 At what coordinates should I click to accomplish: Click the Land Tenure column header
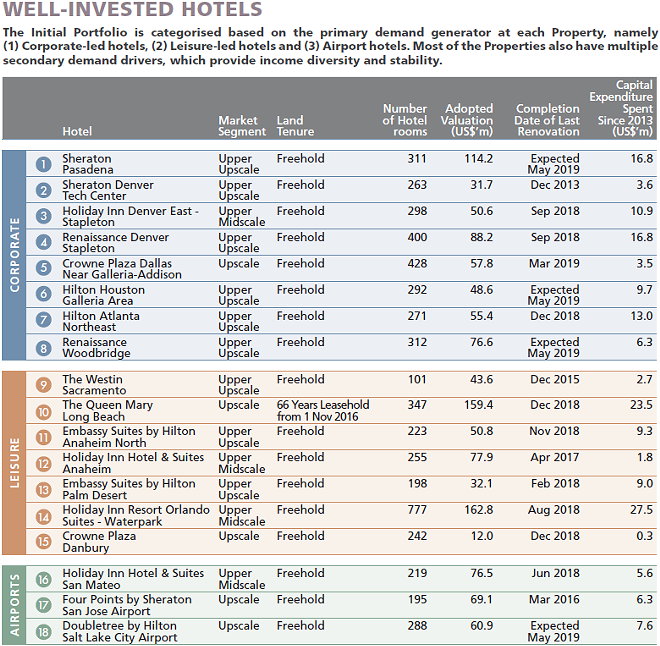[295, 126]
